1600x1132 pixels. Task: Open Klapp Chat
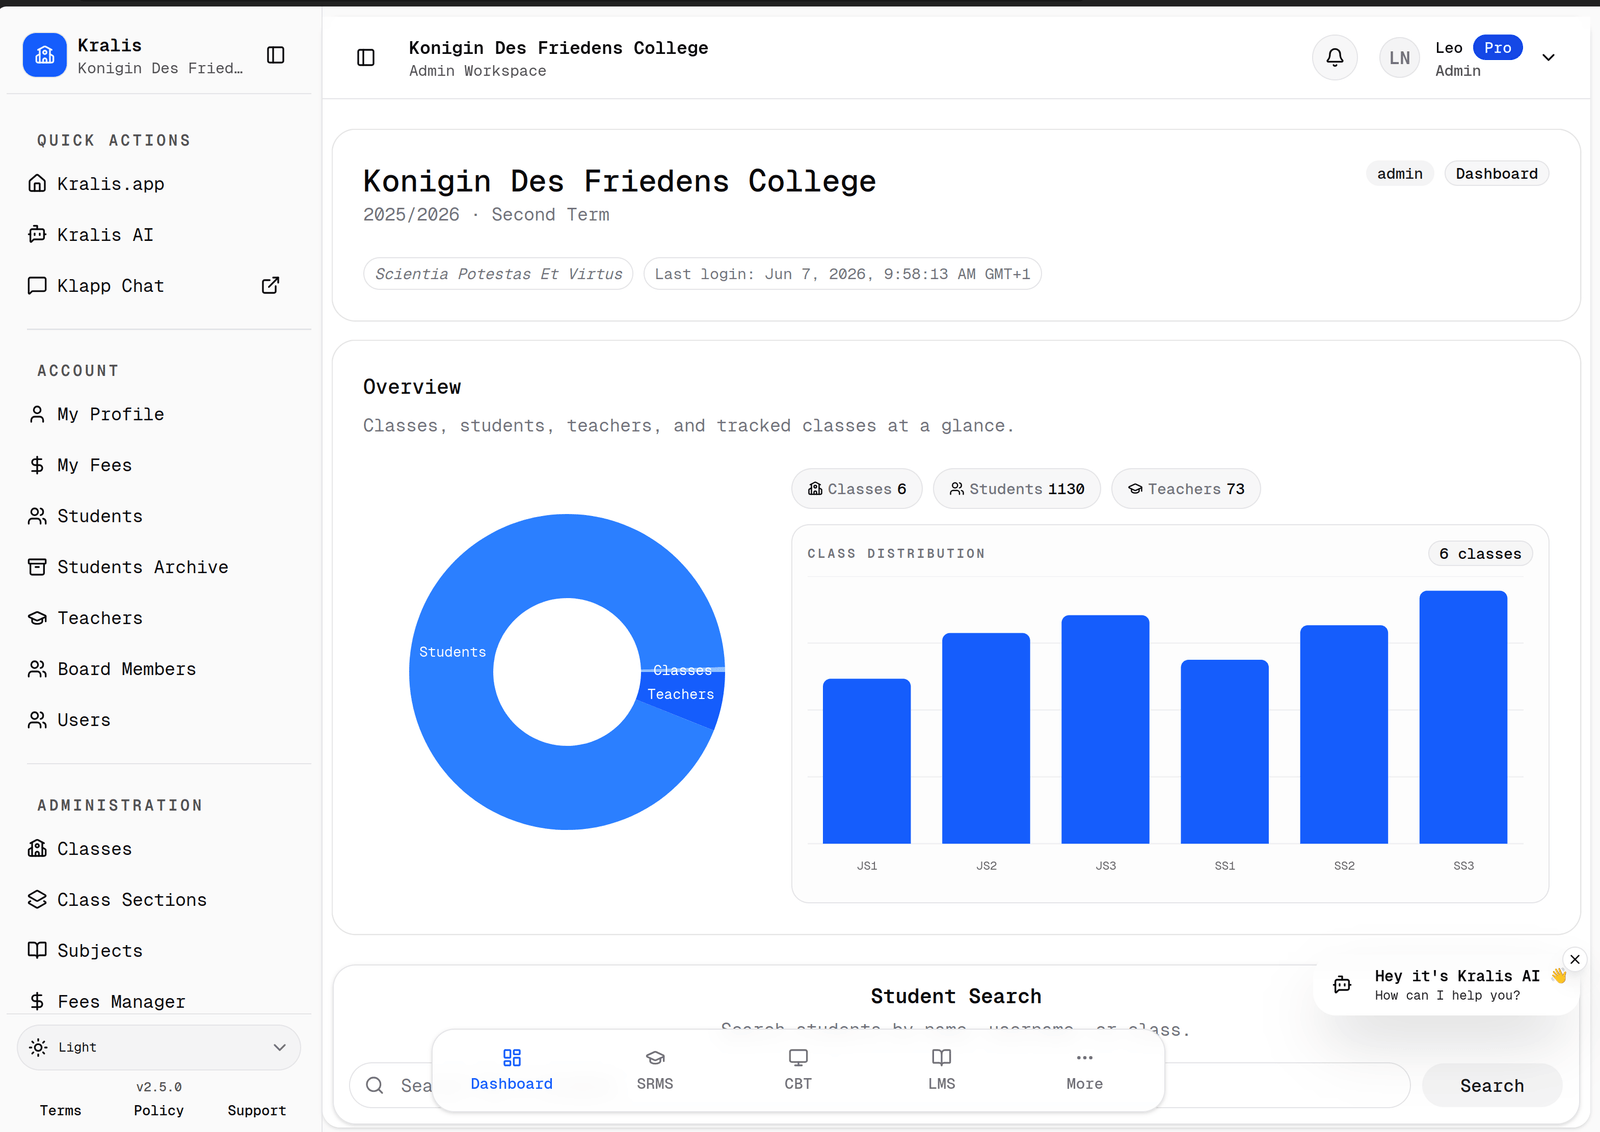coord(110,286)
